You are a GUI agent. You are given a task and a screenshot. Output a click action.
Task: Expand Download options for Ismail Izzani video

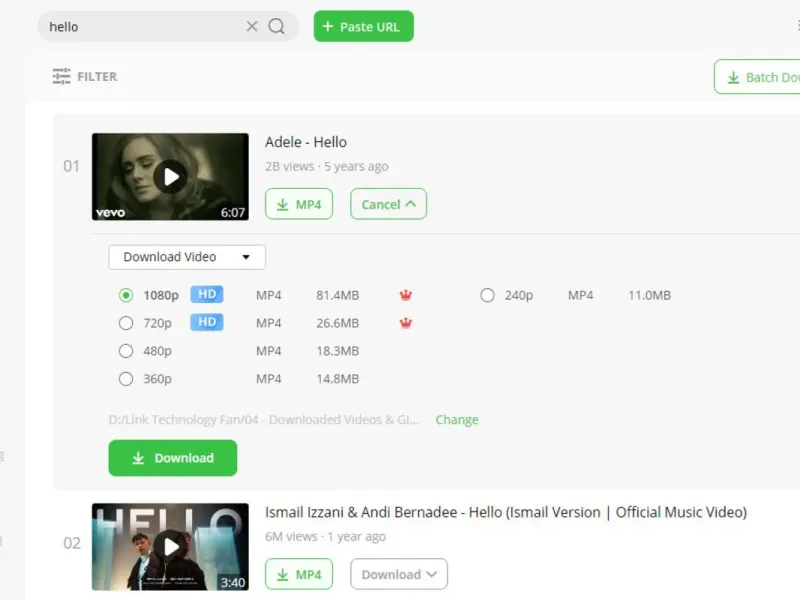point(399,574)
